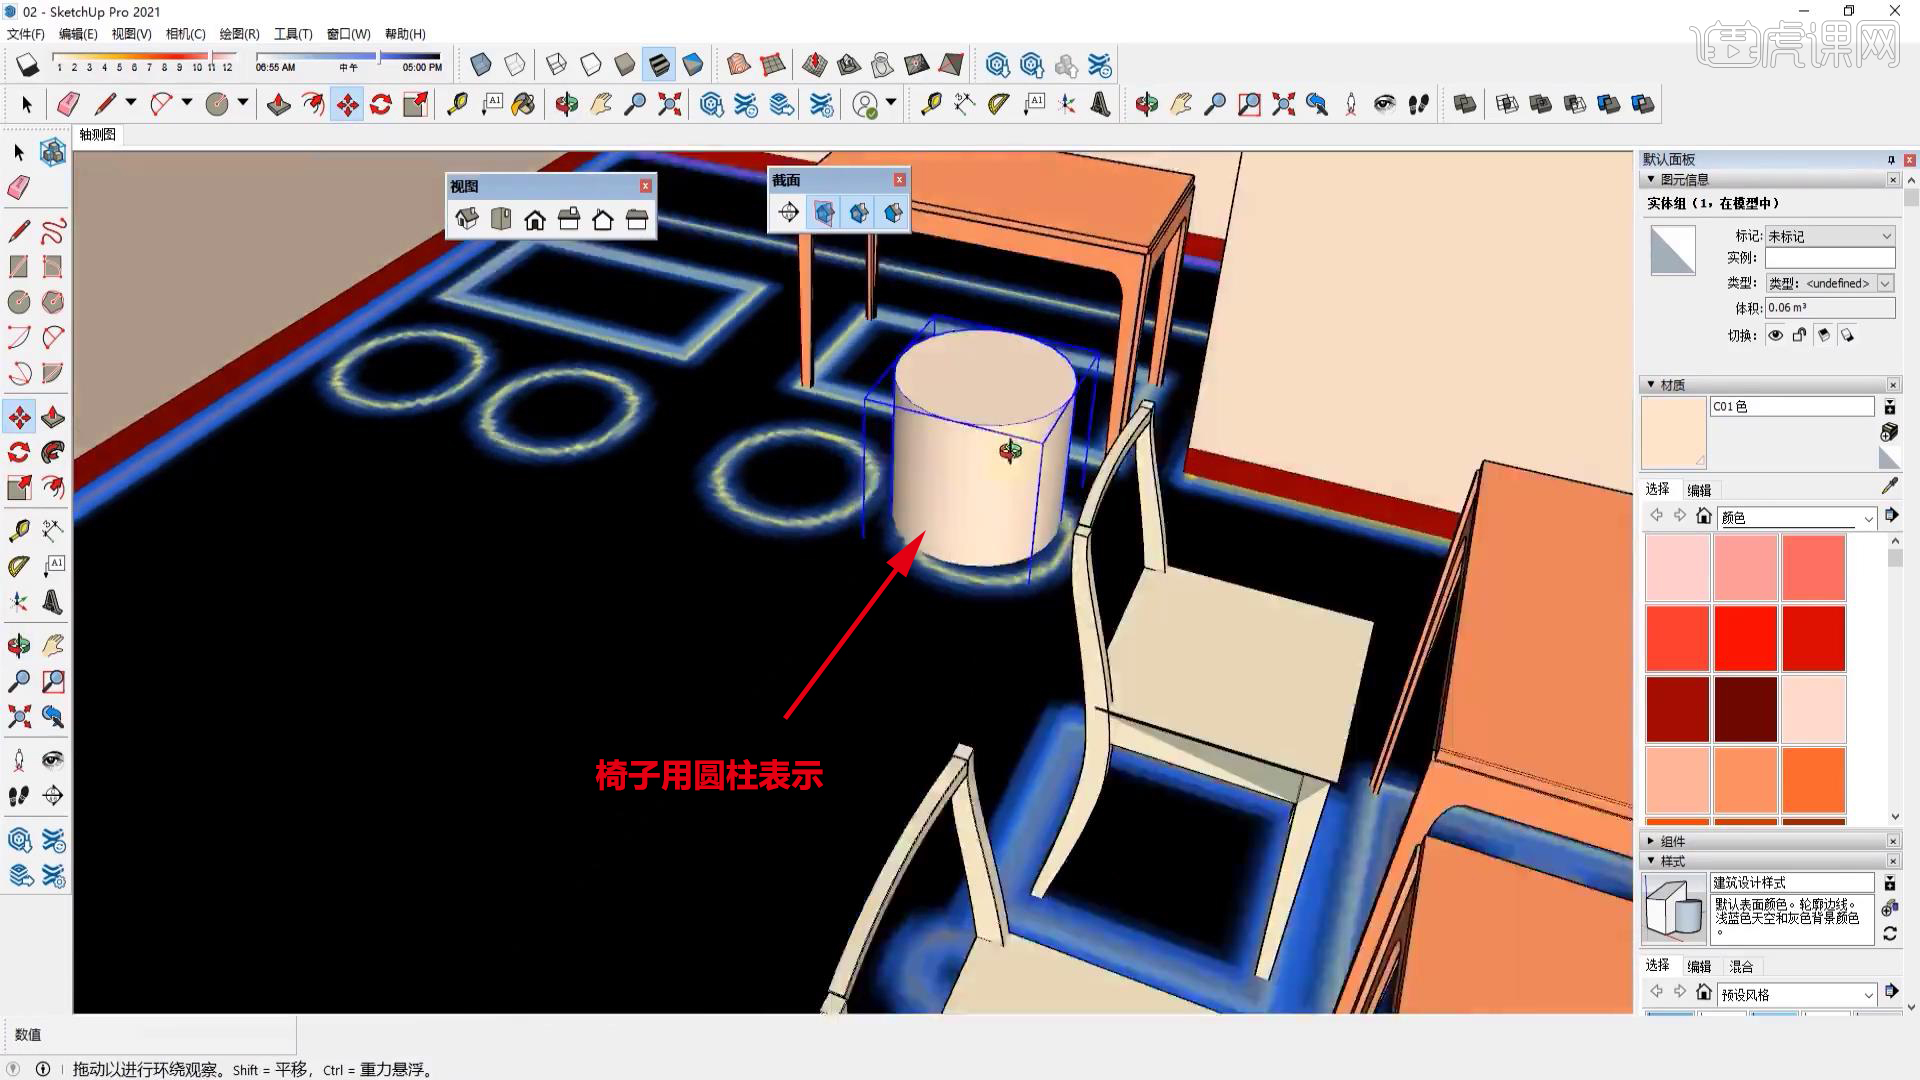Click the 实例 instance name field
Viewport: 1920px width, 1080px height.
[1830, 259]
